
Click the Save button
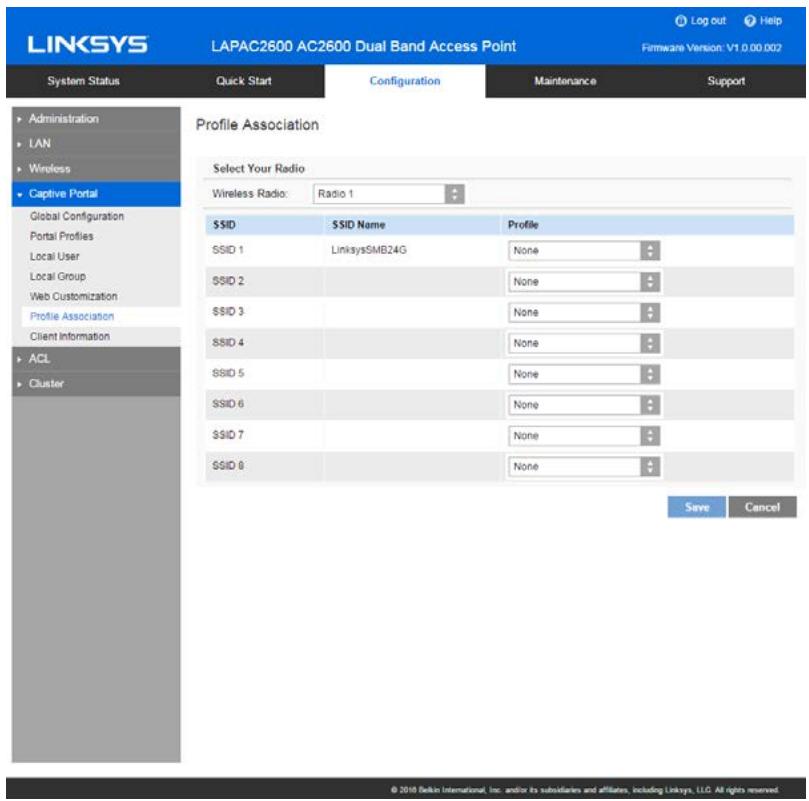pos(697,507)
